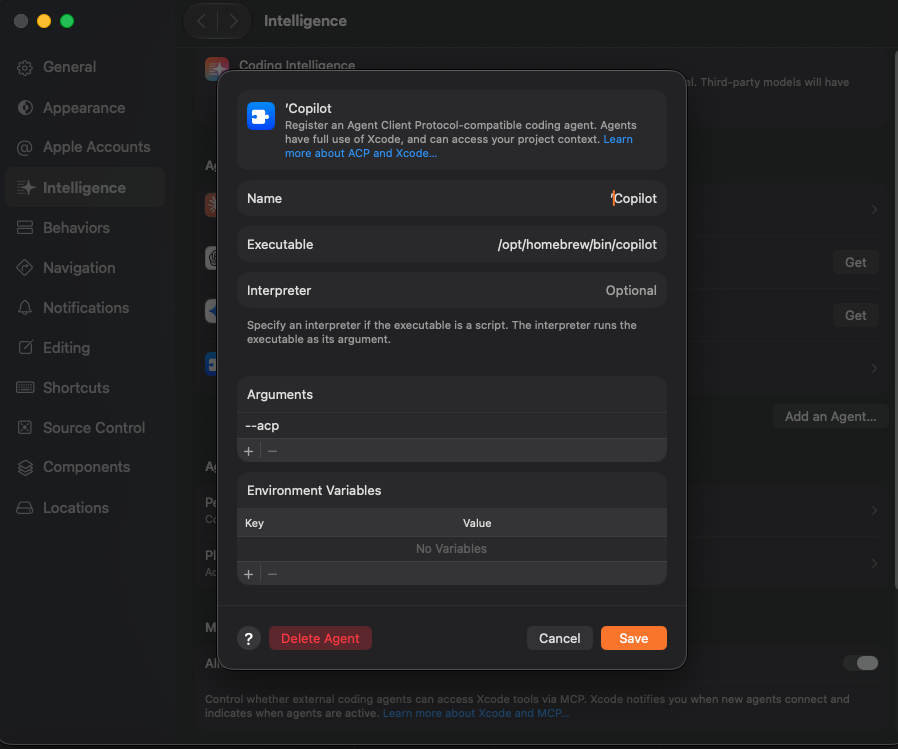Click the Copilot agent puzzle icon
This screenshot has width=898, height=749.
tap(261, 116)
